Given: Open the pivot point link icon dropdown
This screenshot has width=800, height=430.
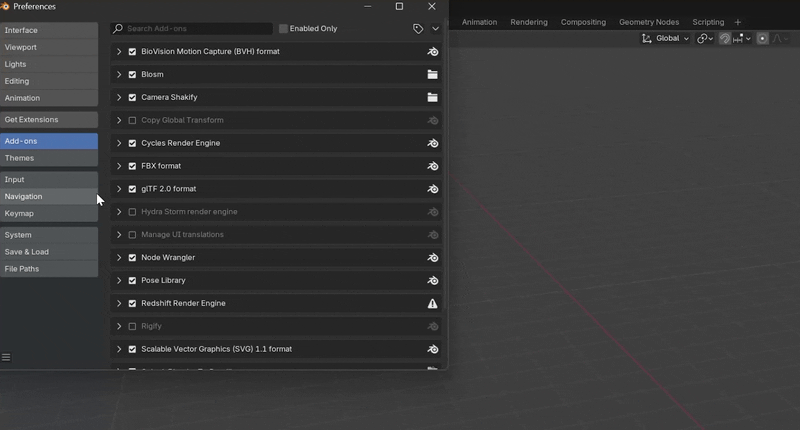Looking at the screenshot, I should [x=705, y=38].
